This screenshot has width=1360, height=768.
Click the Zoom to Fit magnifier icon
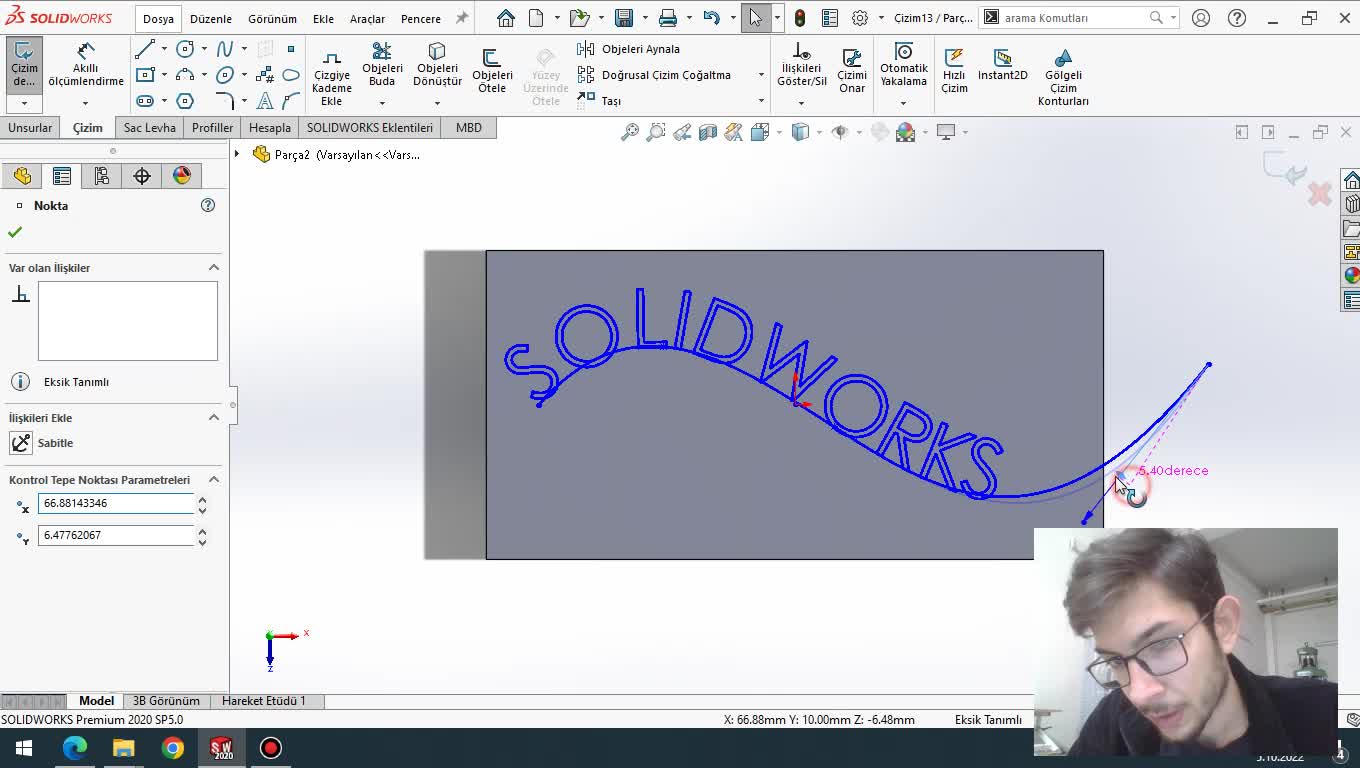pyautogui.click(x=630, y=132)
